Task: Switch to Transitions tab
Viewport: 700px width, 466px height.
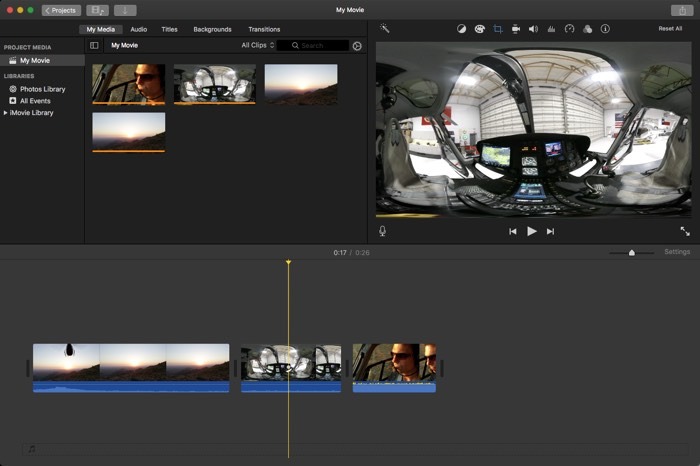Action: tap(264, 29)
